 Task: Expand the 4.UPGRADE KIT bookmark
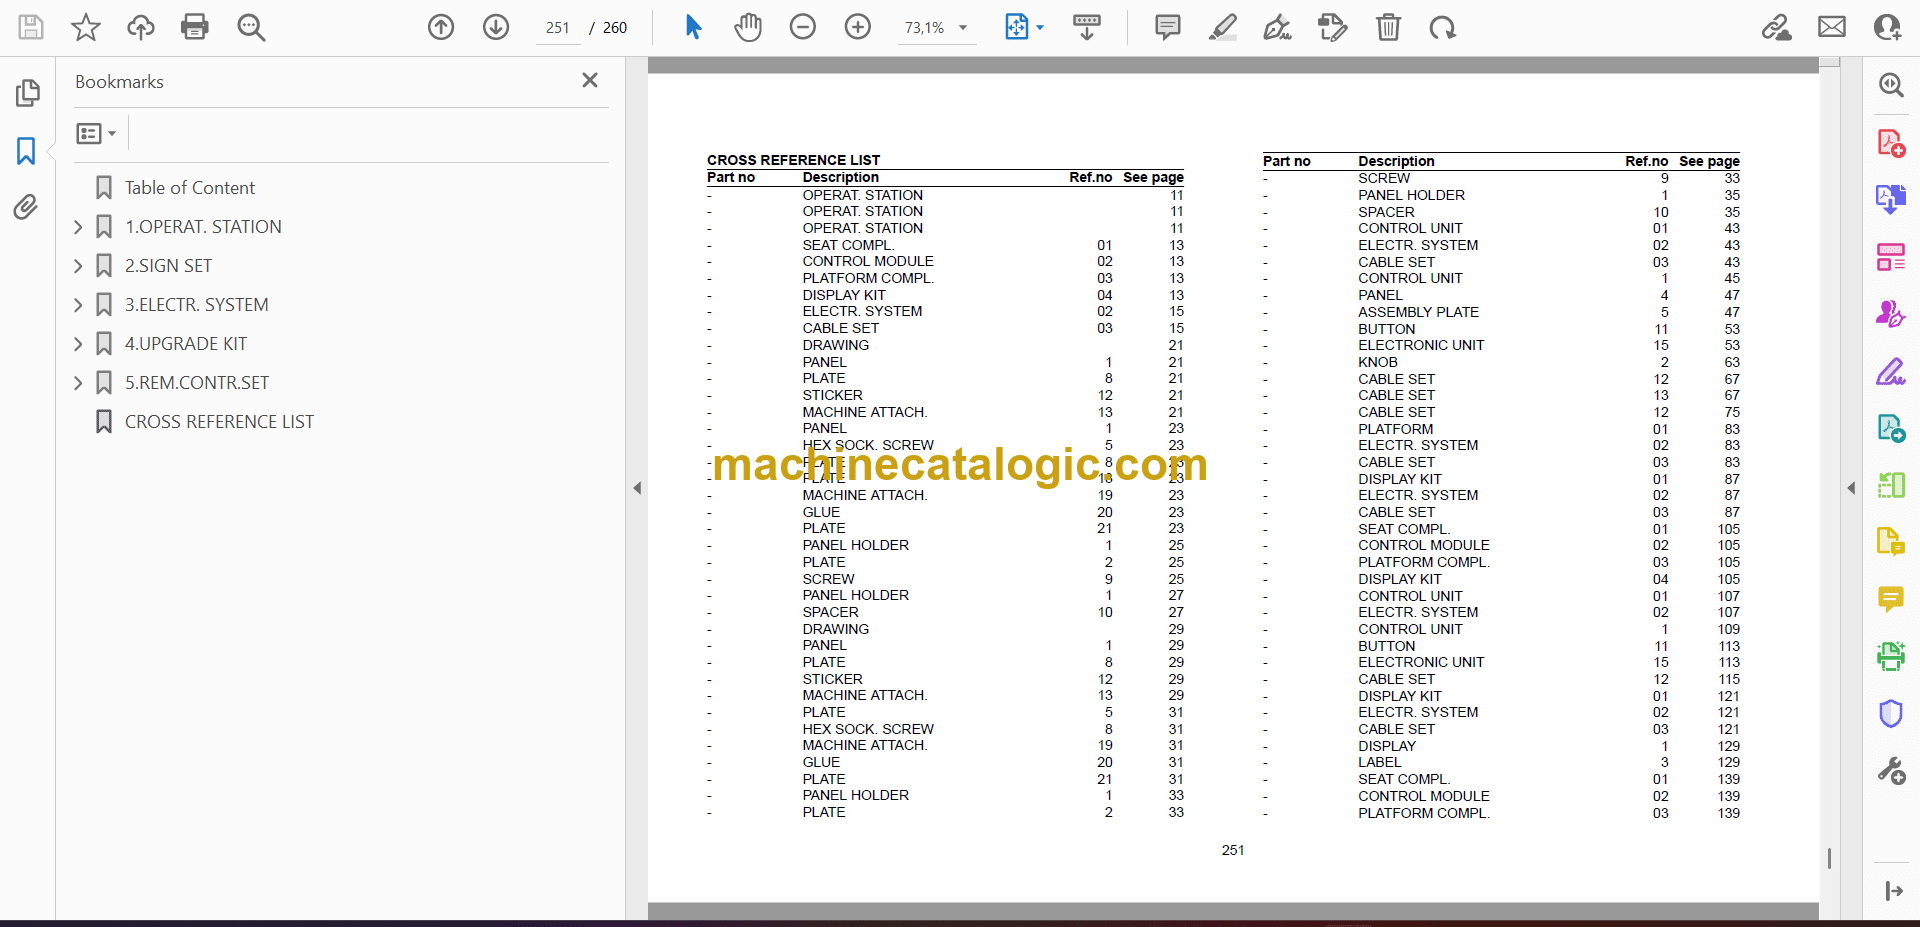click(x=78, y=344)
